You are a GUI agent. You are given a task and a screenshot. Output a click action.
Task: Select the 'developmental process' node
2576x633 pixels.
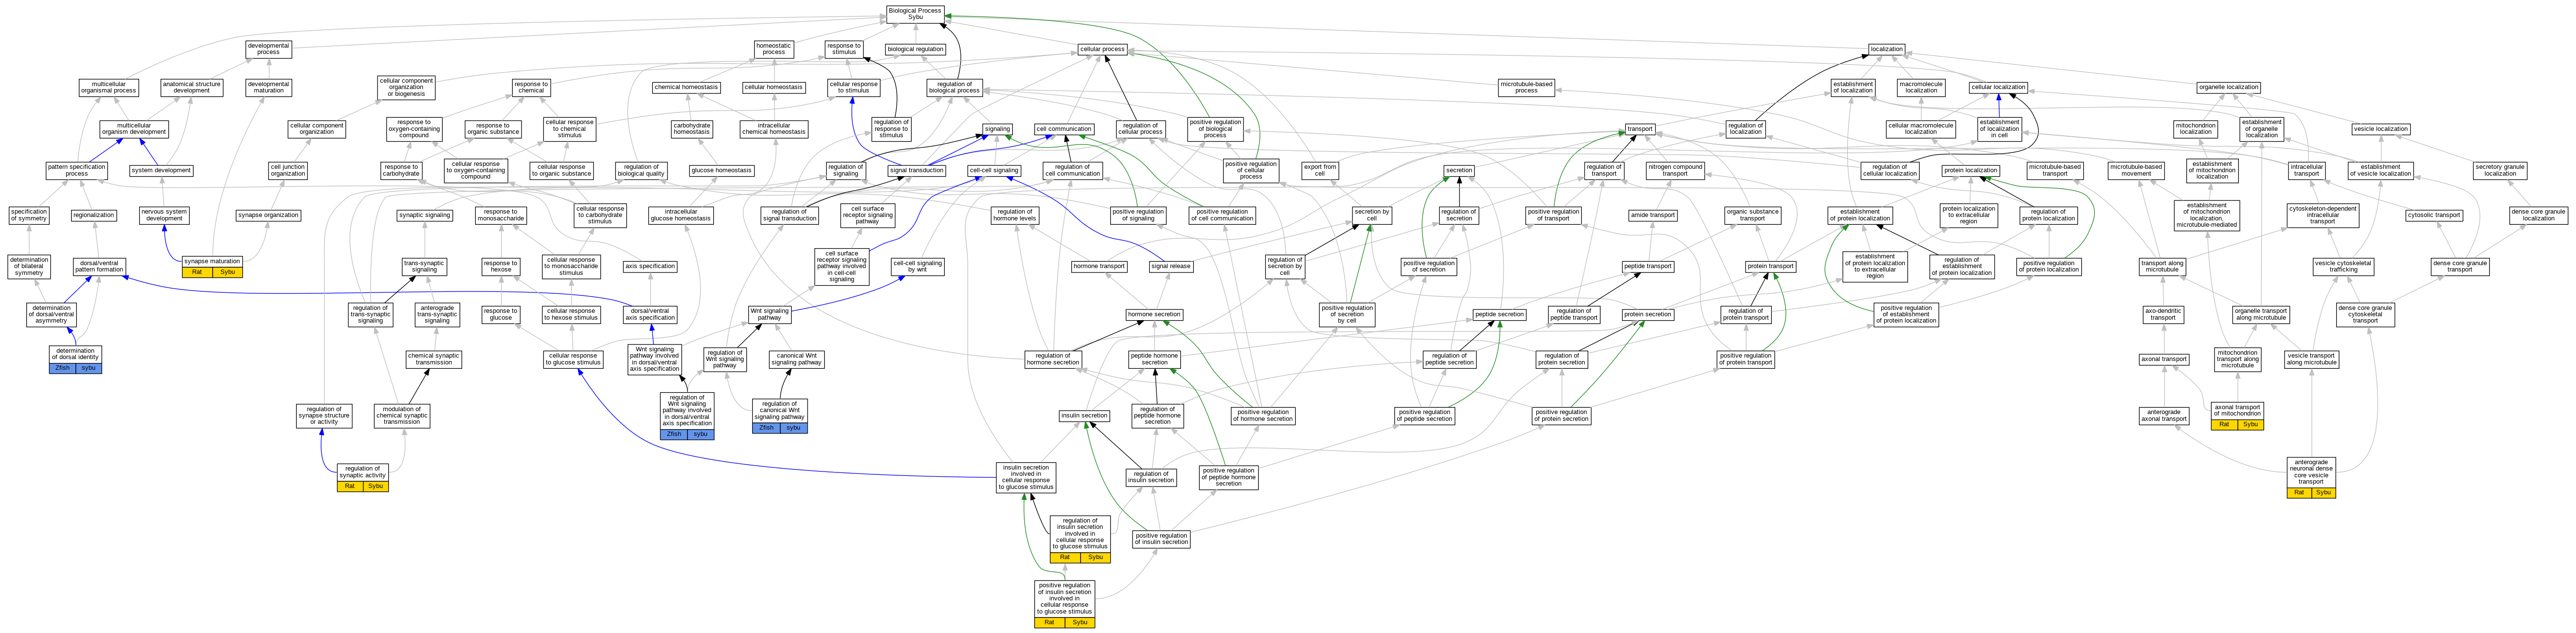tap(268, 48)
